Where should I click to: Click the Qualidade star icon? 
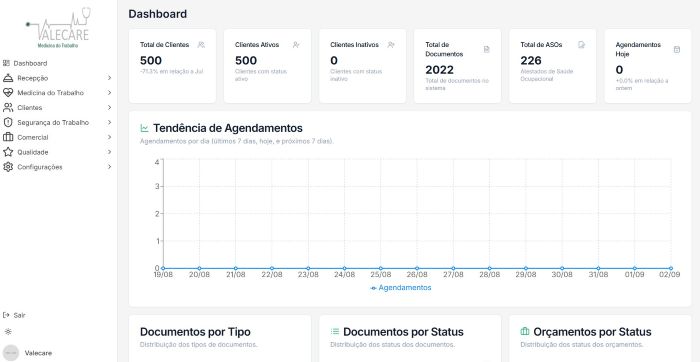click(x=8, y=152)
